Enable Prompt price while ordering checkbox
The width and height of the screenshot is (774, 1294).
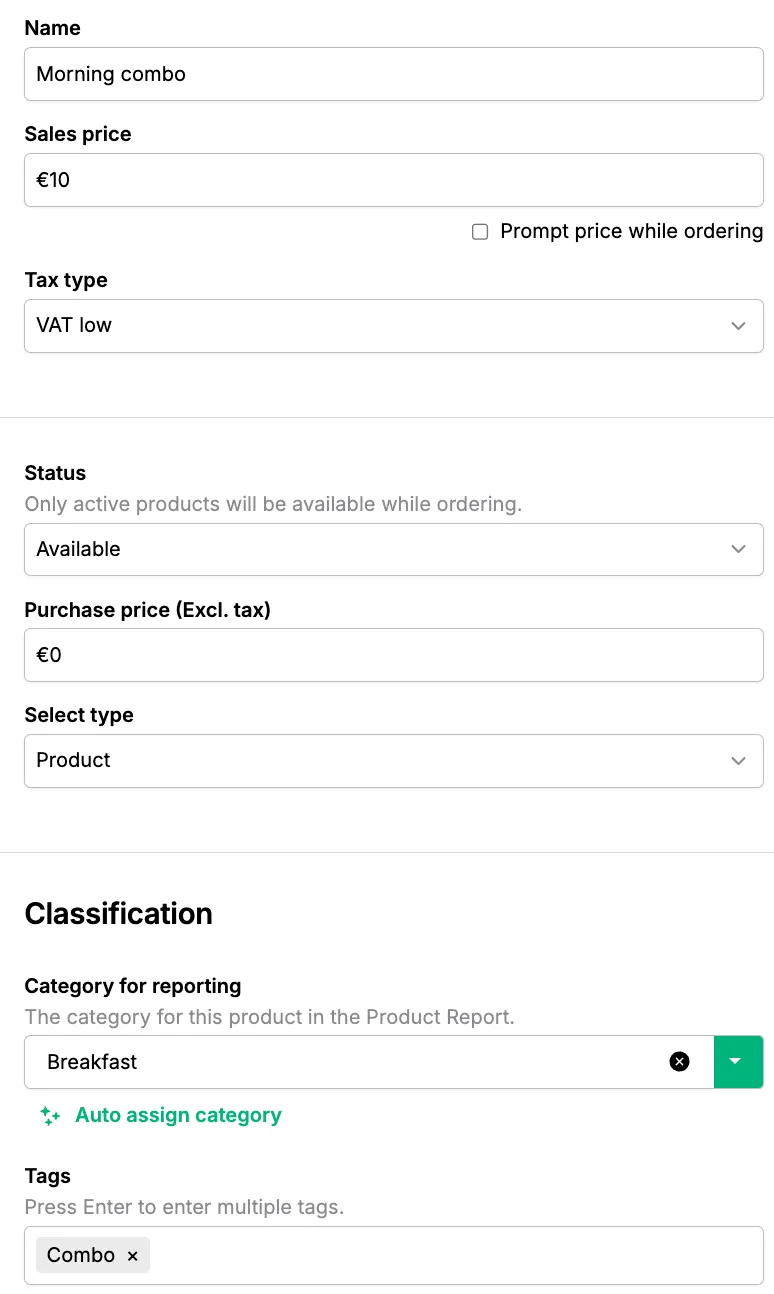[480, 232]
